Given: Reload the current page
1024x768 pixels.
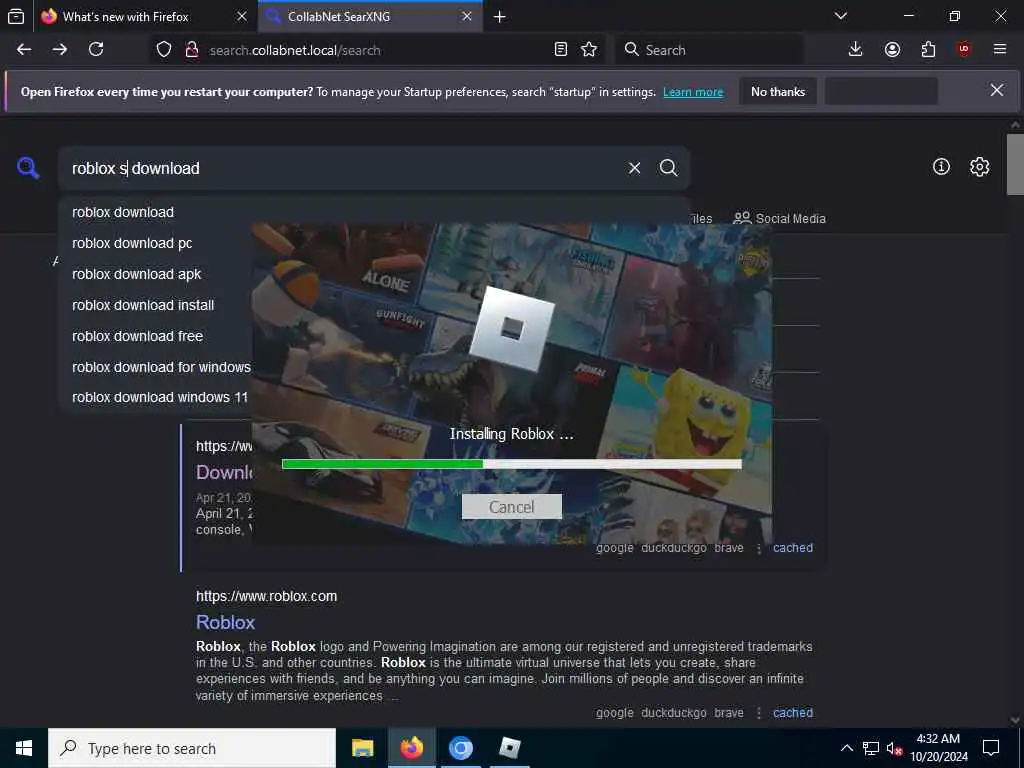Looking at the screenshot, I should (96, 50).
